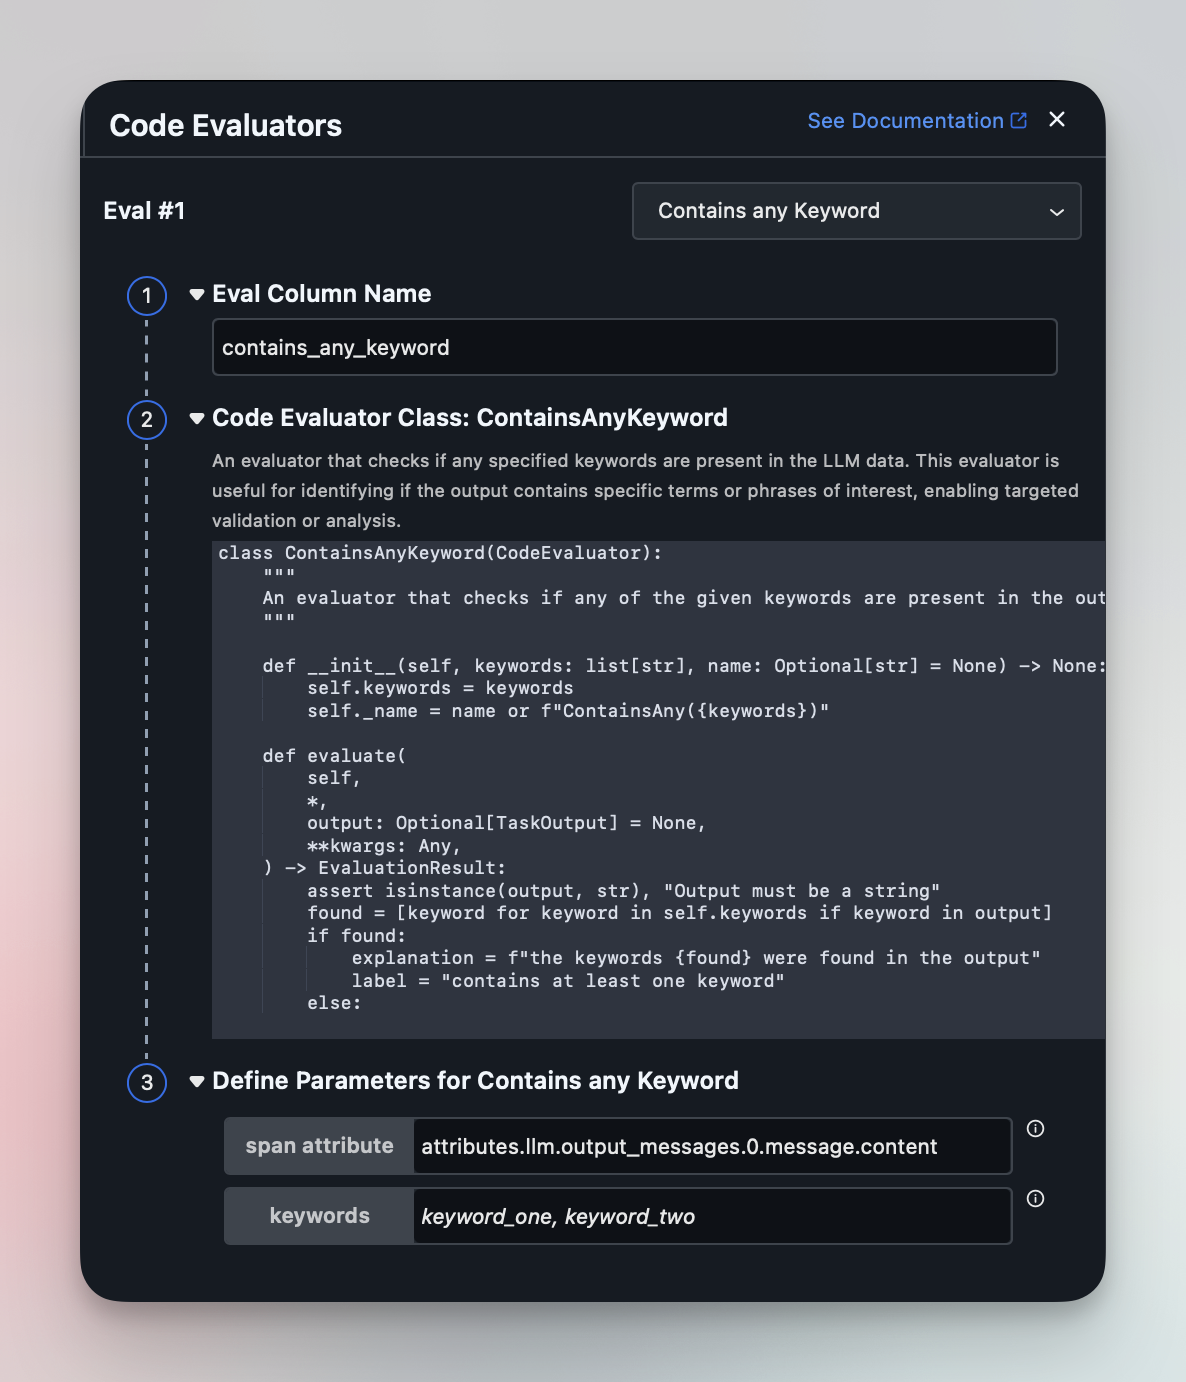The width and height of the screenshot is (1186, 1382).
Task: Collapse the Code Evaluator Class section
Action: (x=197, y=418)
